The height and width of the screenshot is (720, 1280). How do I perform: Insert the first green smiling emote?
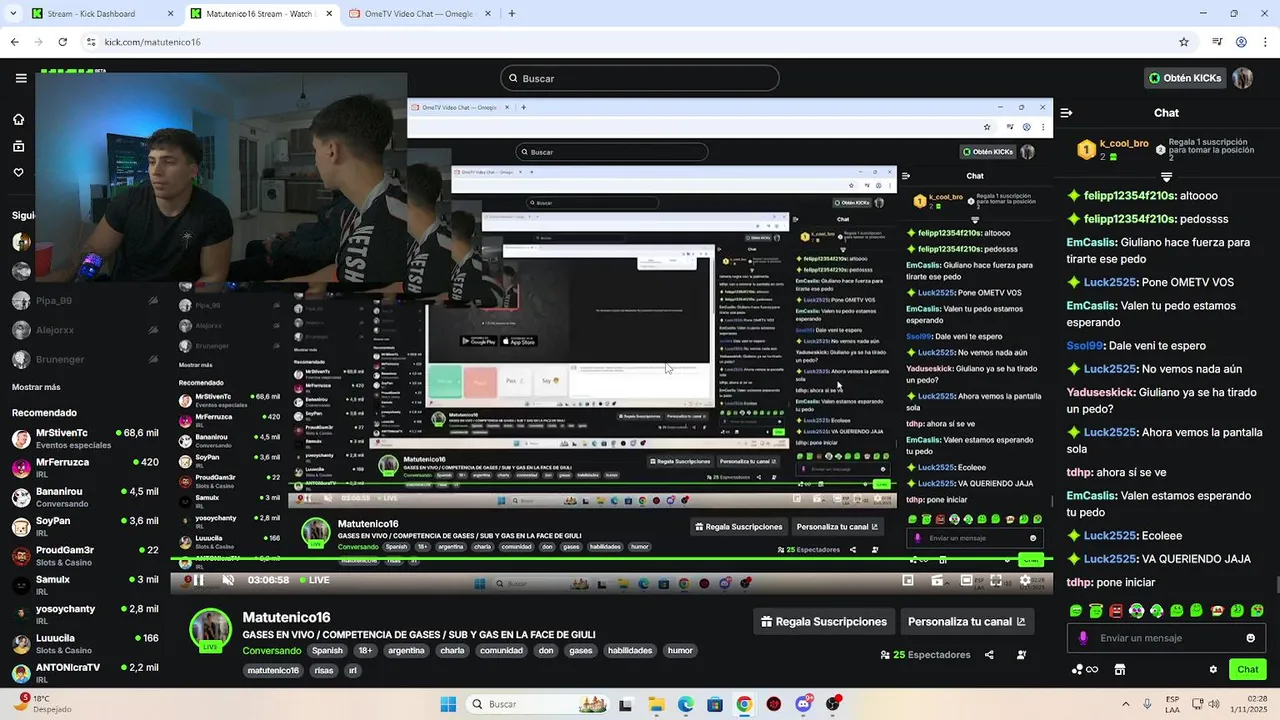[1076, 611]
